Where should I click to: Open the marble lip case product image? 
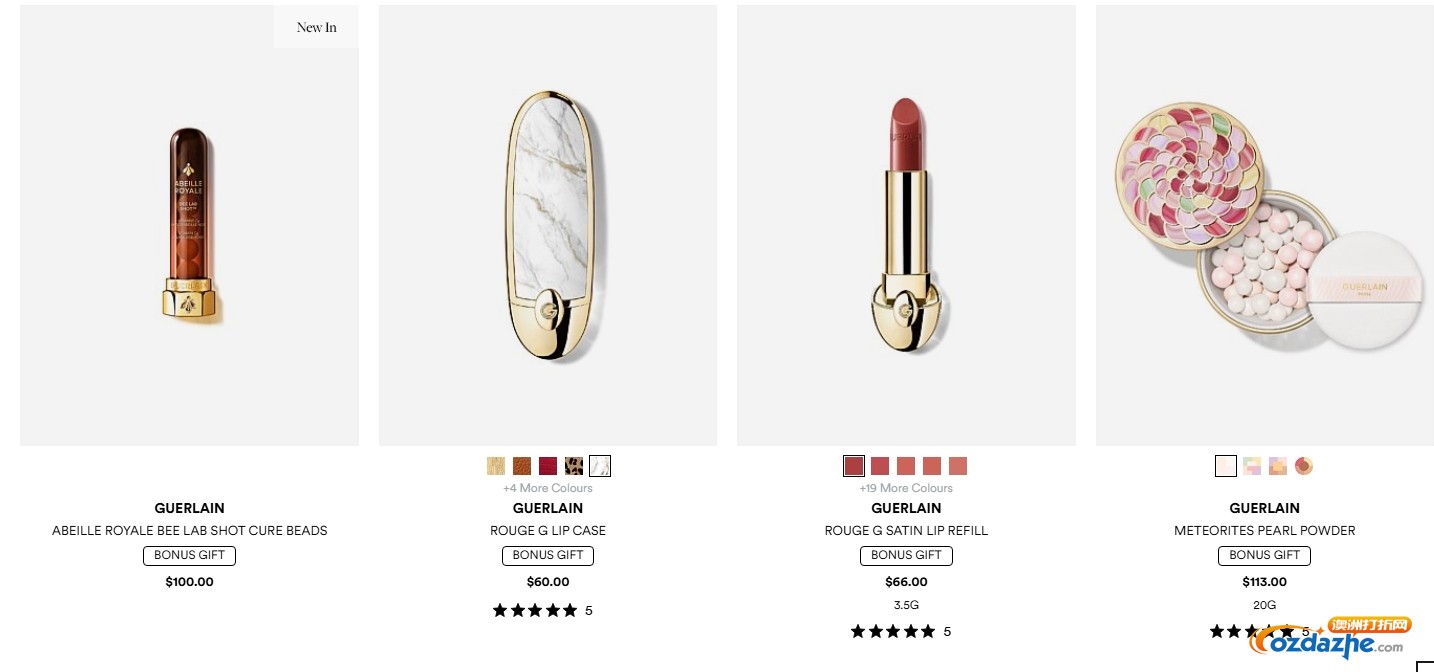548,225
